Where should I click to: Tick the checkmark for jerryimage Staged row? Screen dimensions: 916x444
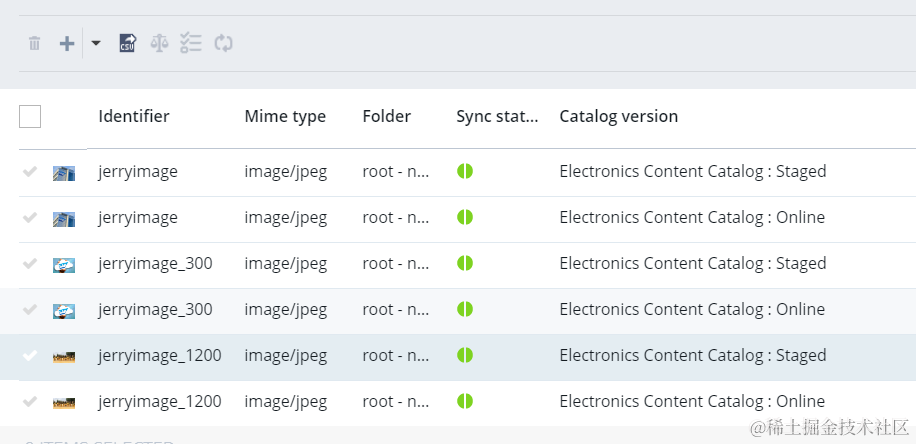[30, 171]
